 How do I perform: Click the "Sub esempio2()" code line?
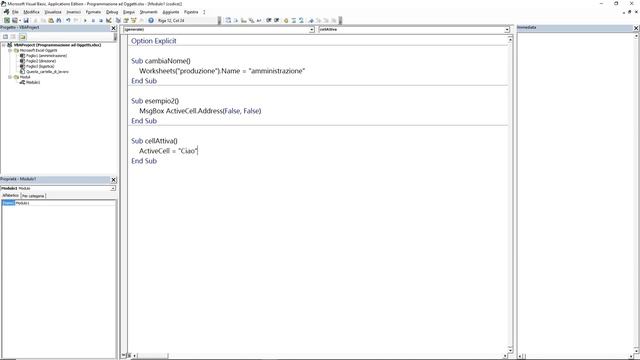(x=155, y=101)
